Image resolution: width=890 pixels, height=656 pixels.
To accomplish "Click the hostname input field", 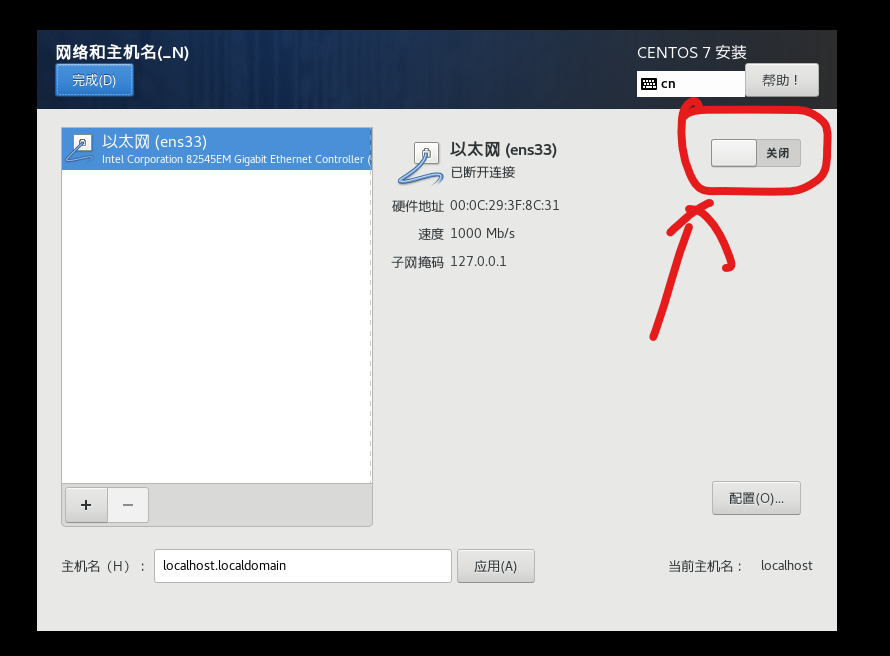I will click(303, 566).
